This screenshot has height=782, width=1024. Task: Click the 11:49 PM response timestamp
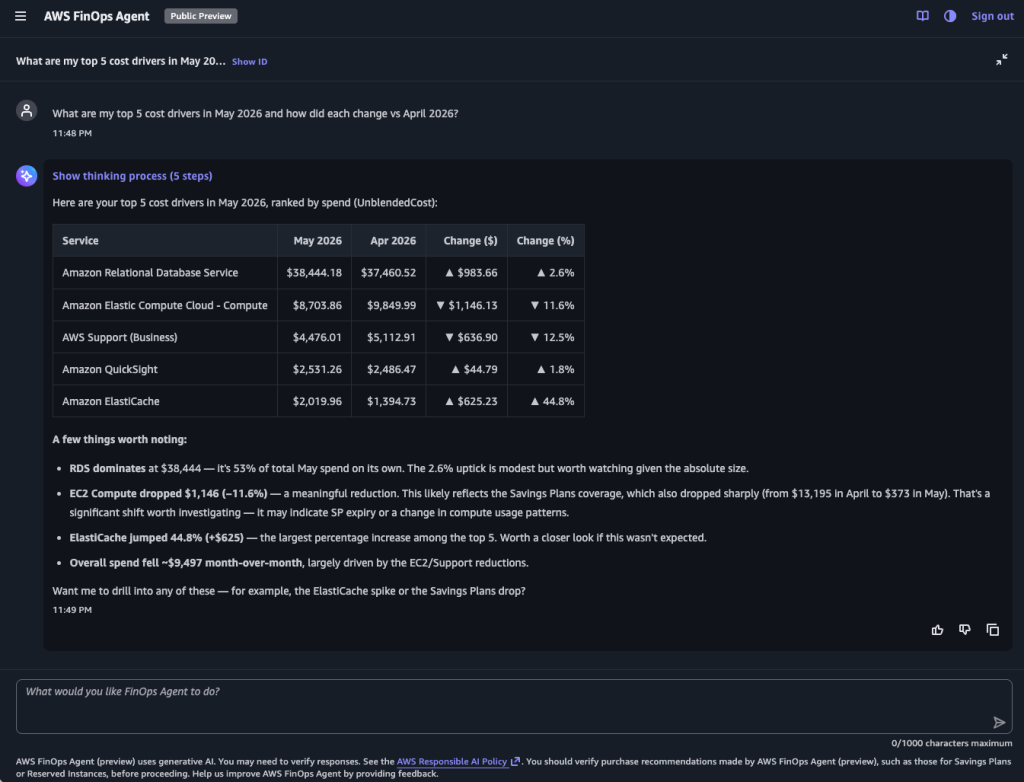tap(72, 610)
